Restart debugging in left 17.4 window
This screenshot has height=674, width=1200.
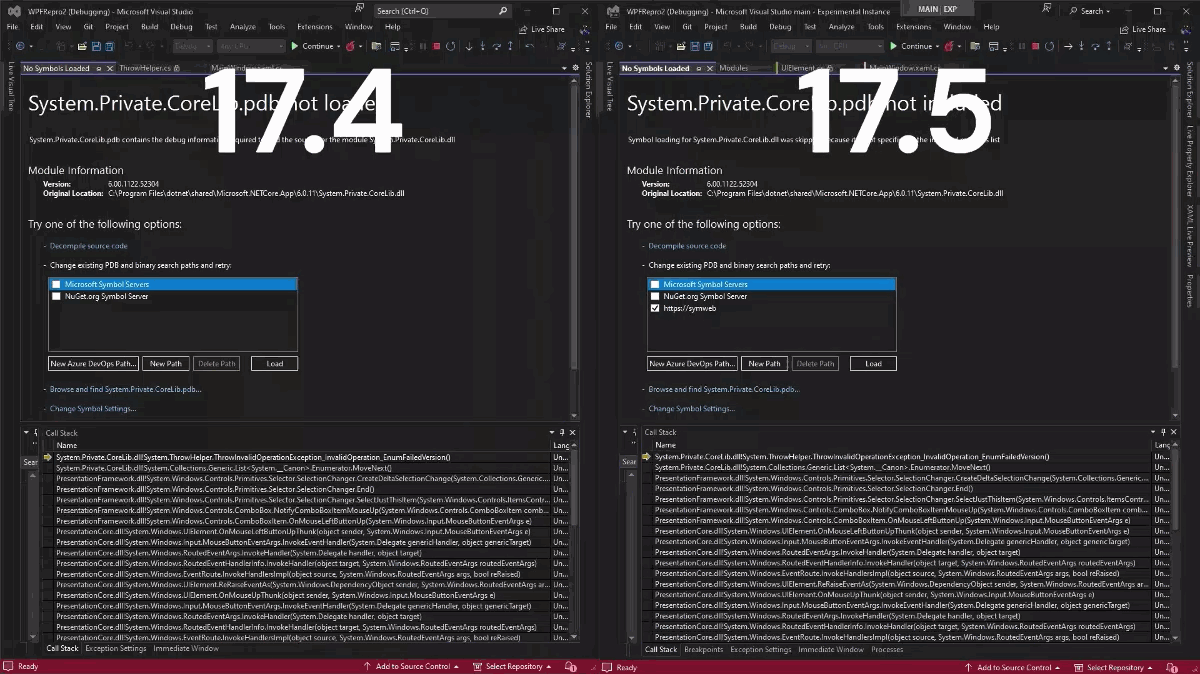pos(451,46)
